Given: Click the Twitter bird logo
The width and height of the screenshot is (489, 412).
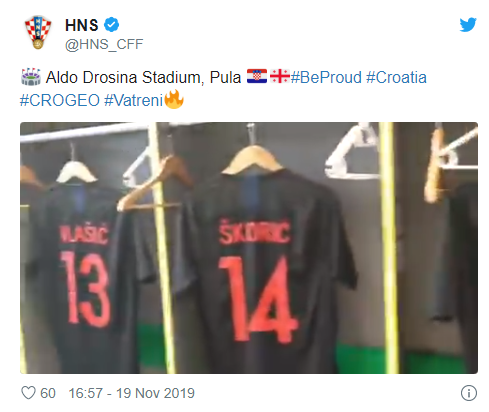Looking at the screenshot, I should (x=468, y=25).
